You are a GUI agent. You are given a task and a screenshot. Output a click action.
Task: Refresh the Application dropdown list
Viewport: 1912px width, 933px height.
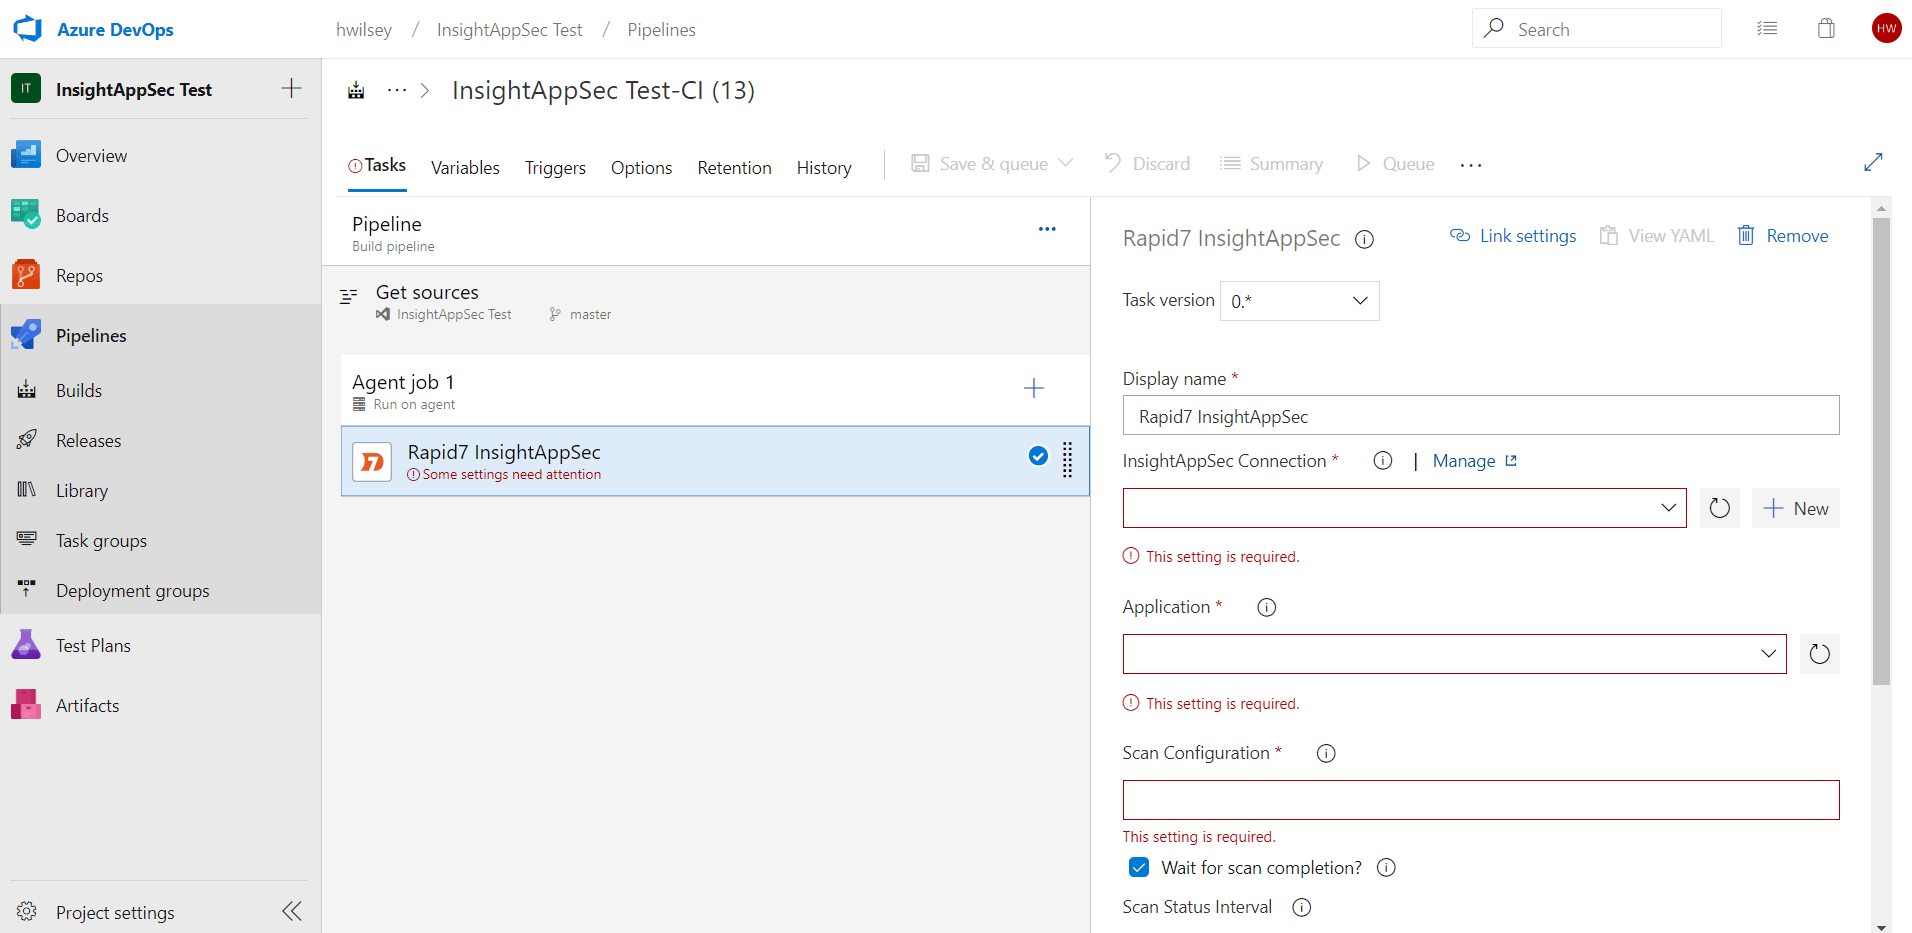pyautogui.click(x=1819, y=654)
